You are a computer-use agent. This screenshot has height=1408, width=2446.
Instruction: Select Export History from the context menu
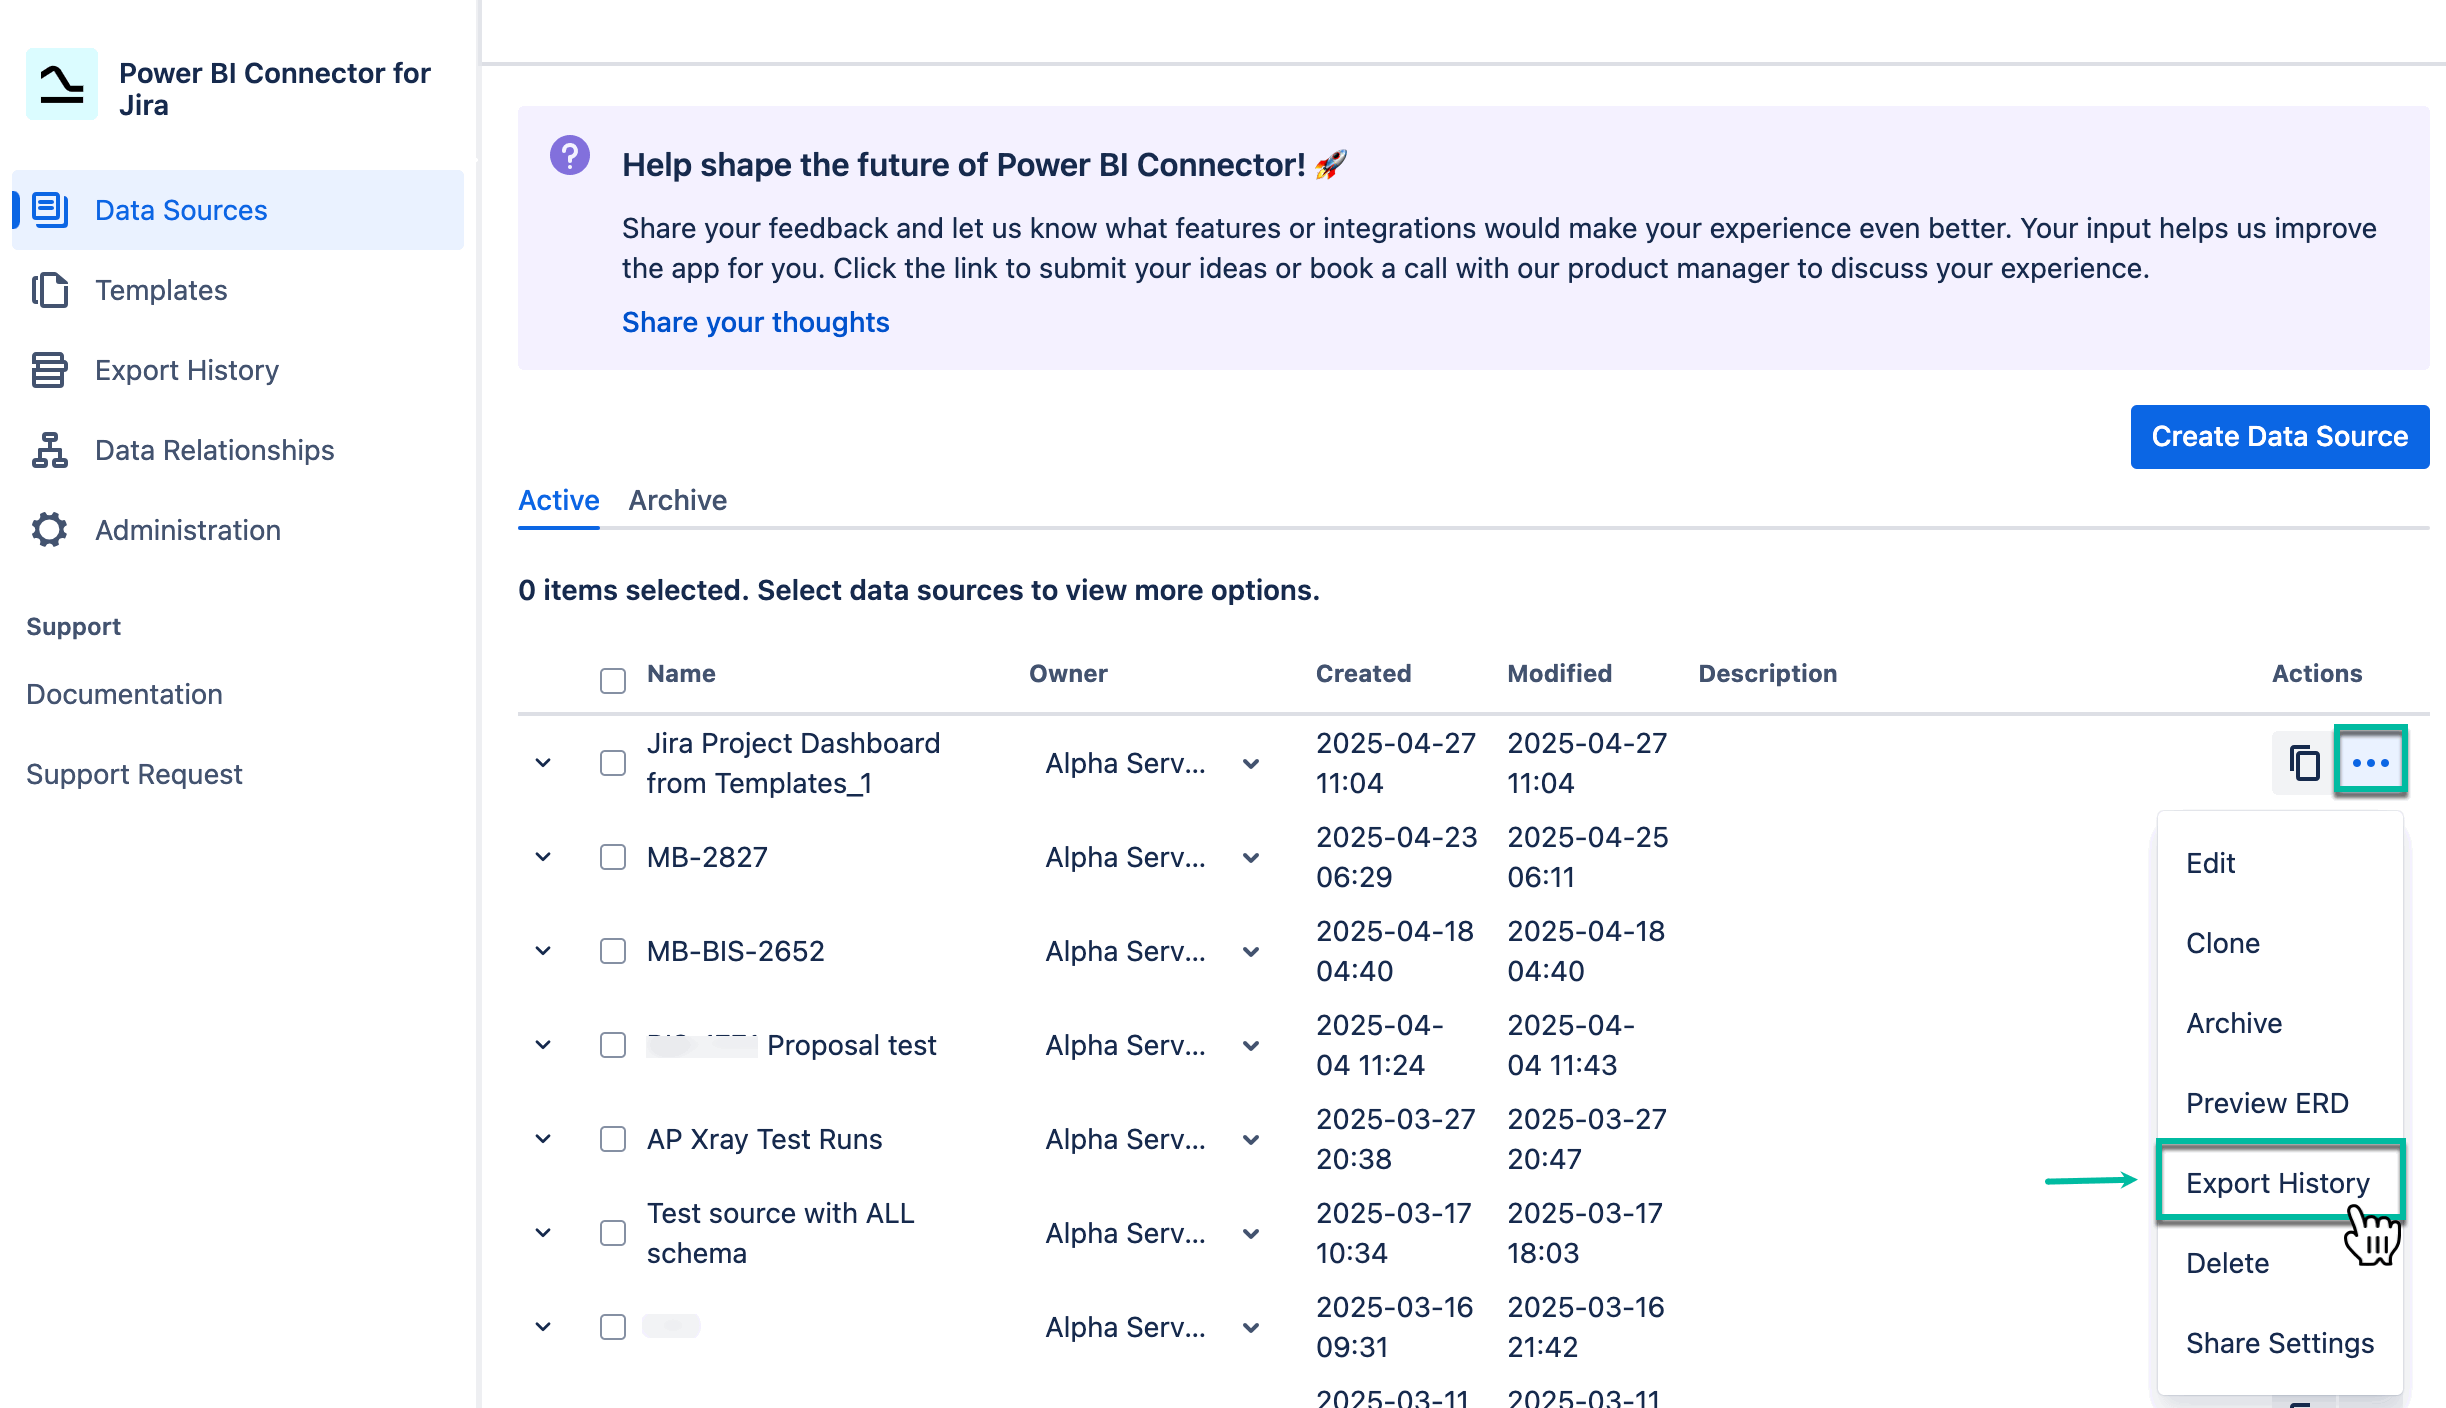click(x=2278, y=1183)
